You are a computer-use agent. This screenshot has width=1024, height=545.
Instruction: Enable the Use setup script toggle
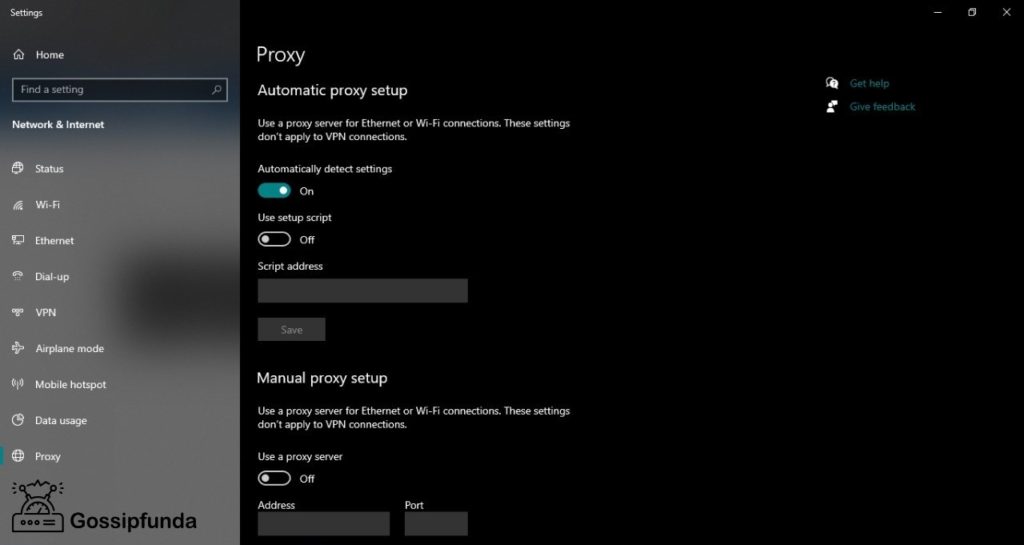(274, 240)
